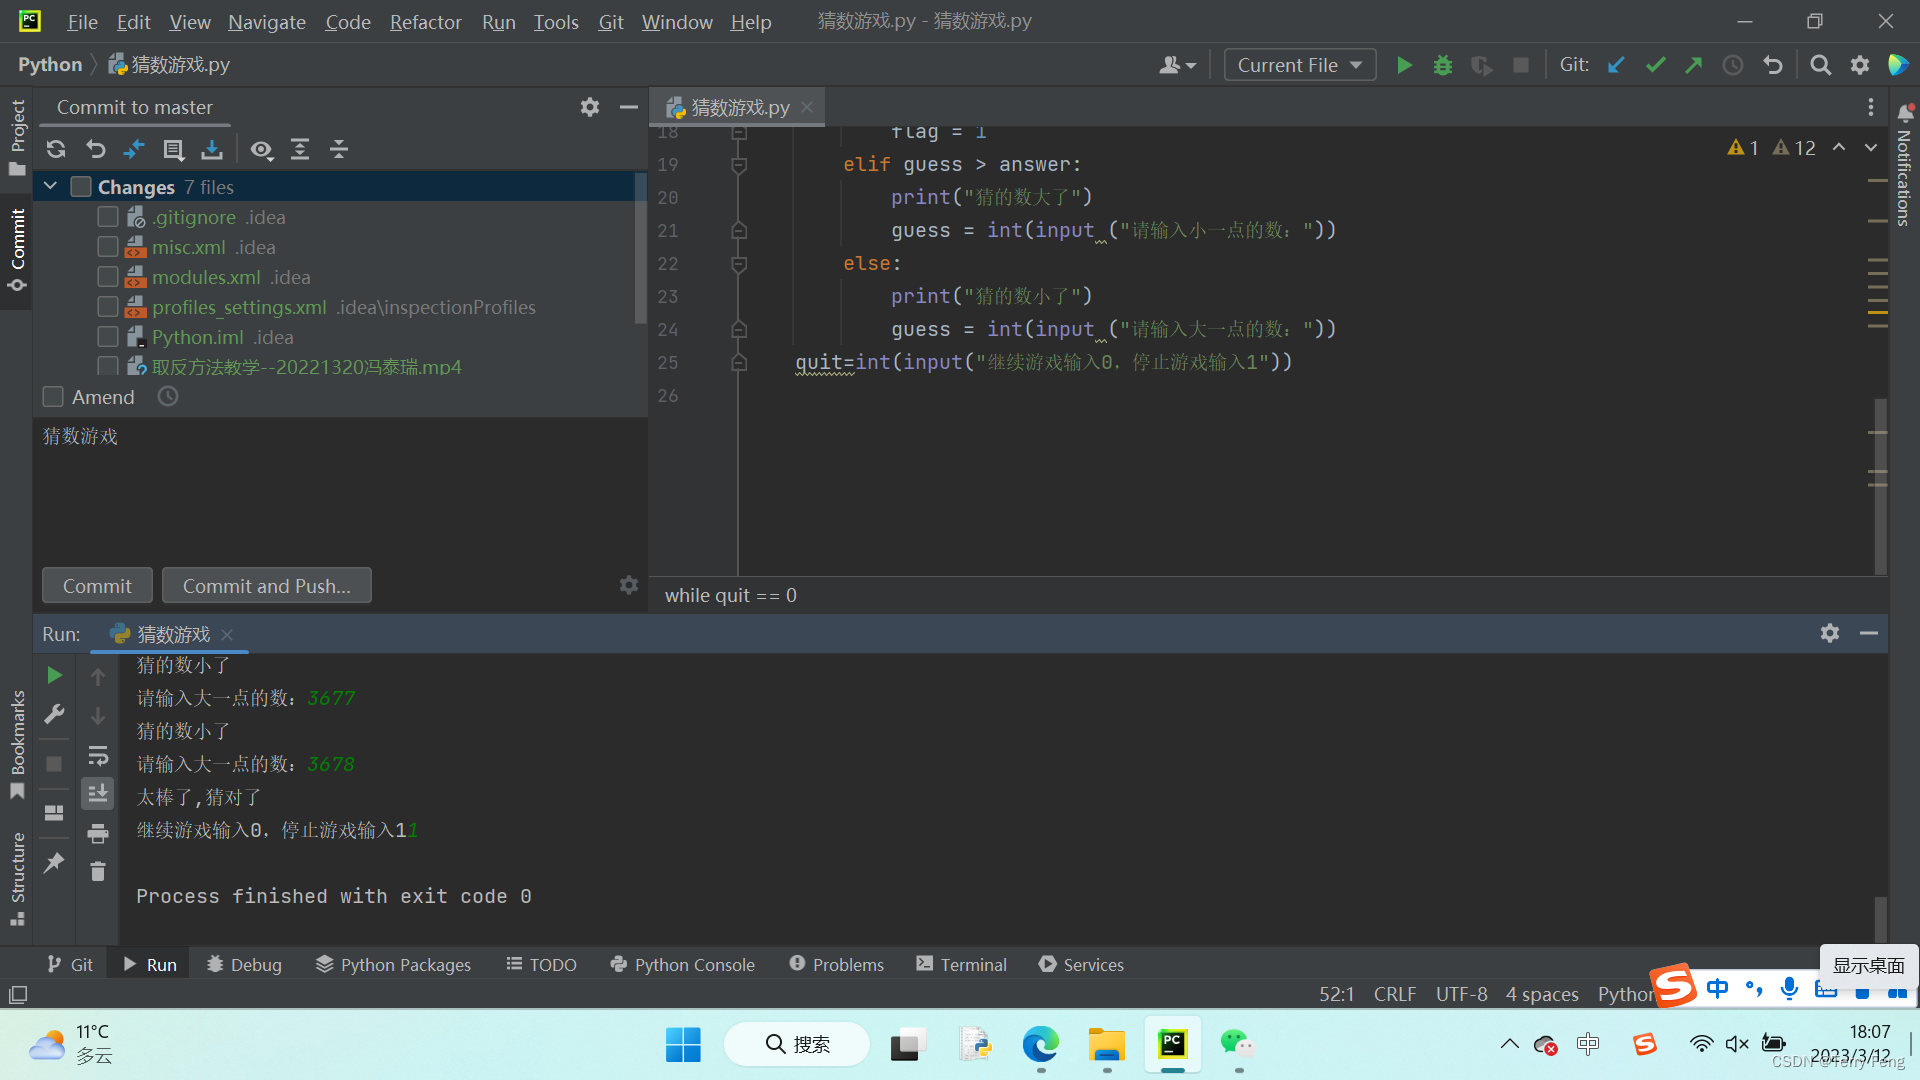Screen dimensions: 1920x1080
Task: Change line separator CRLF in the status bar
Action: pos(1394,994)
